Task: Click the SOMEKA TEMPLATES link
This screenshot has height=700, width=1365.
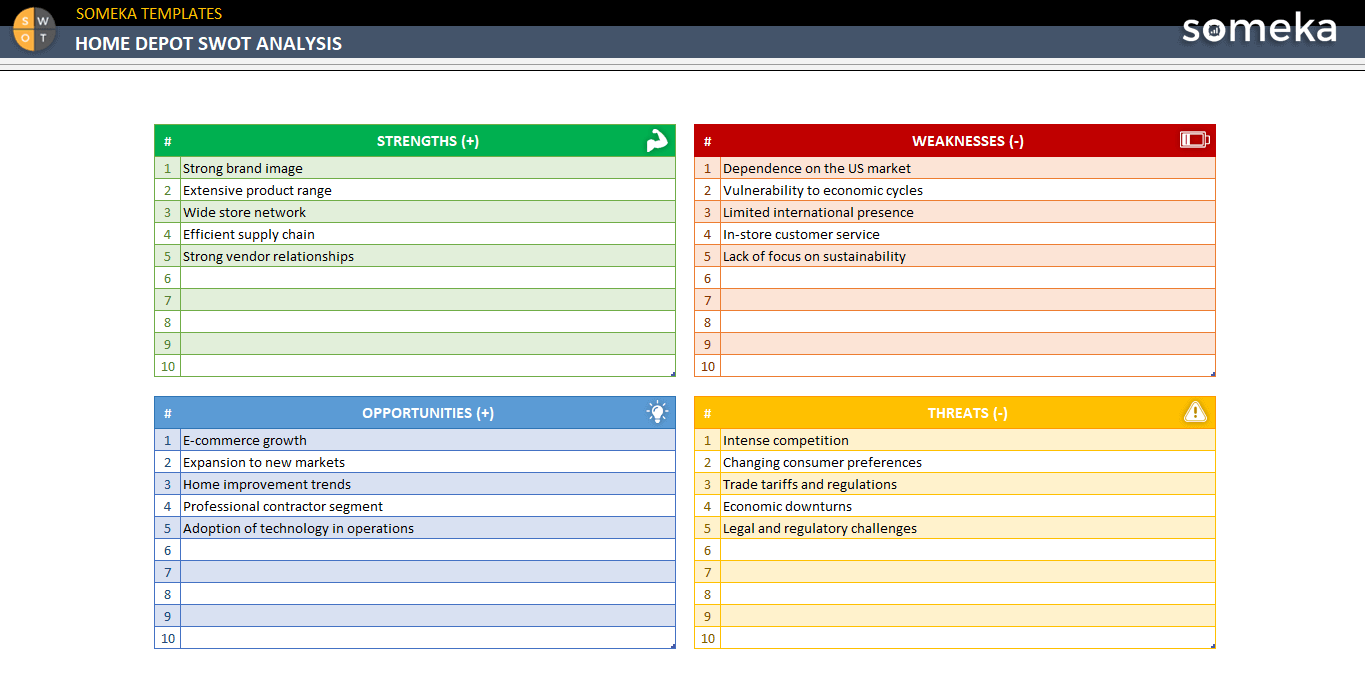Action: click(149, 13)
